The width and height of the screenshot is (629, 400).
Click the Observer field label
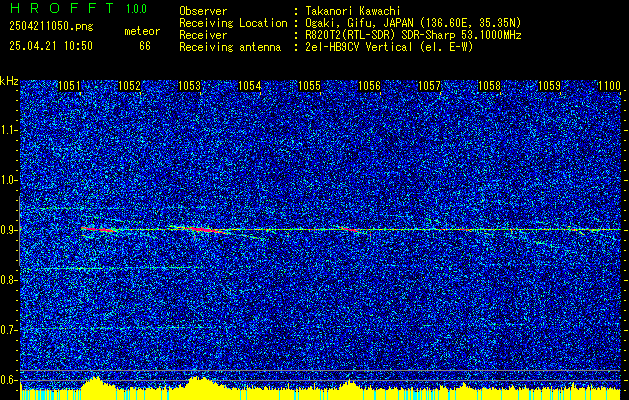coord(203,11)
